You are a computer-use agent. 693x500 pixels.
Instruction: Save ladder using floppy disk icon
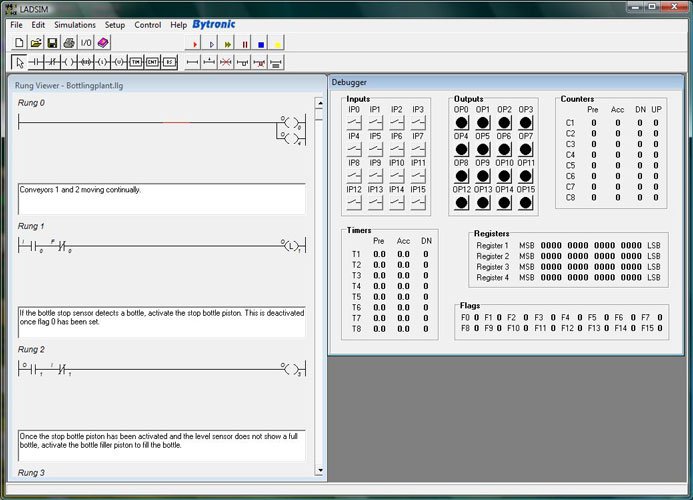click(52, 43)
